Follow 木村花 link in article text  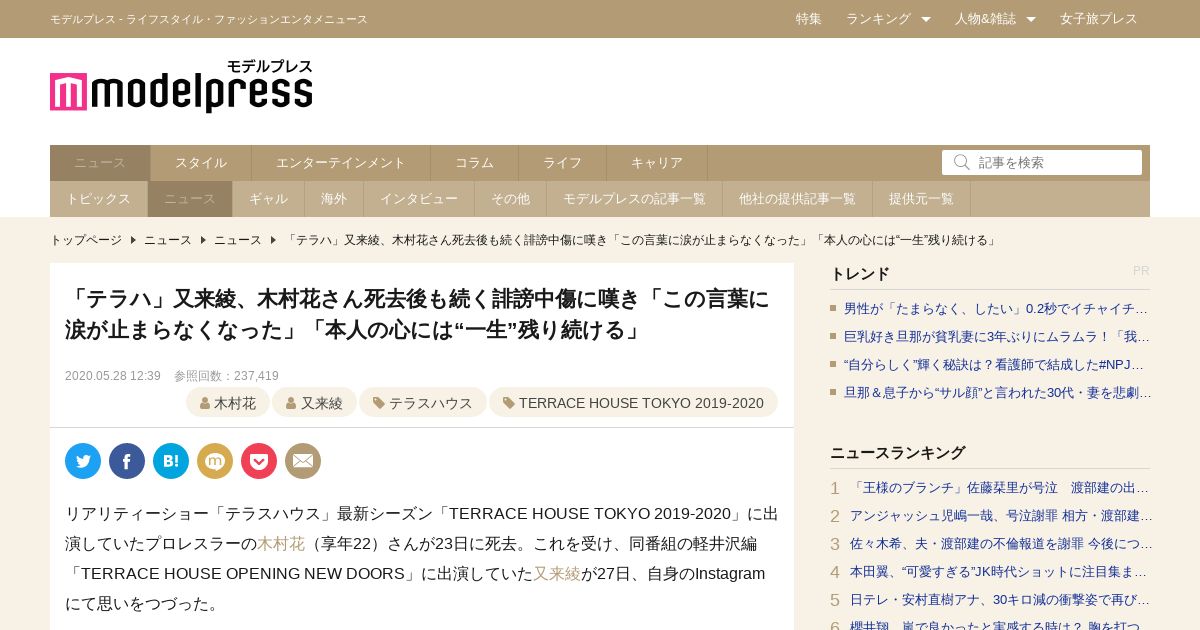point(281,544)
